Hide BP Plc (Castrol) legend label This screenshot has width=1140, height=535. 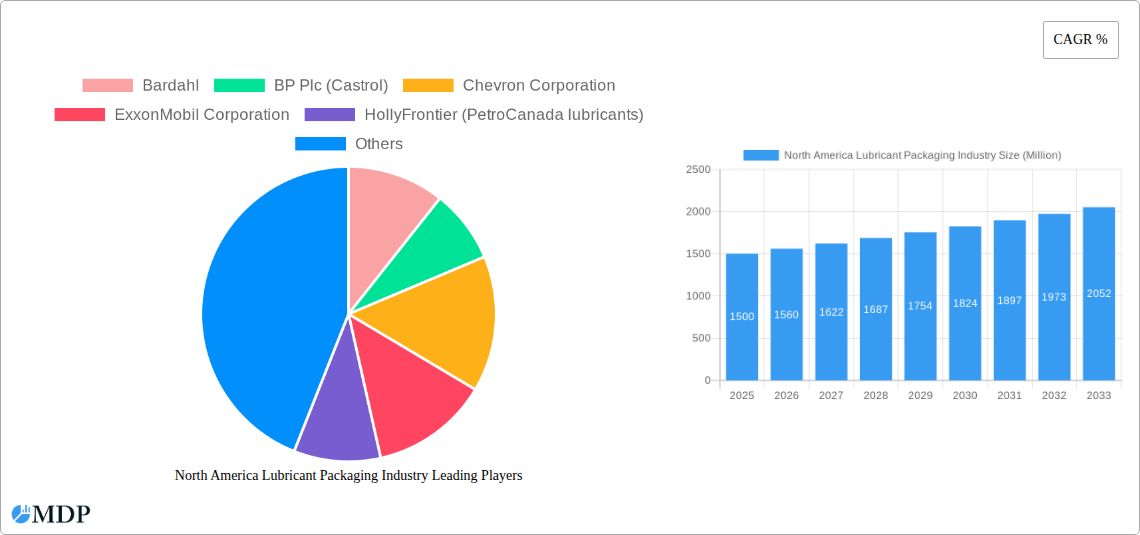point(331,86)
